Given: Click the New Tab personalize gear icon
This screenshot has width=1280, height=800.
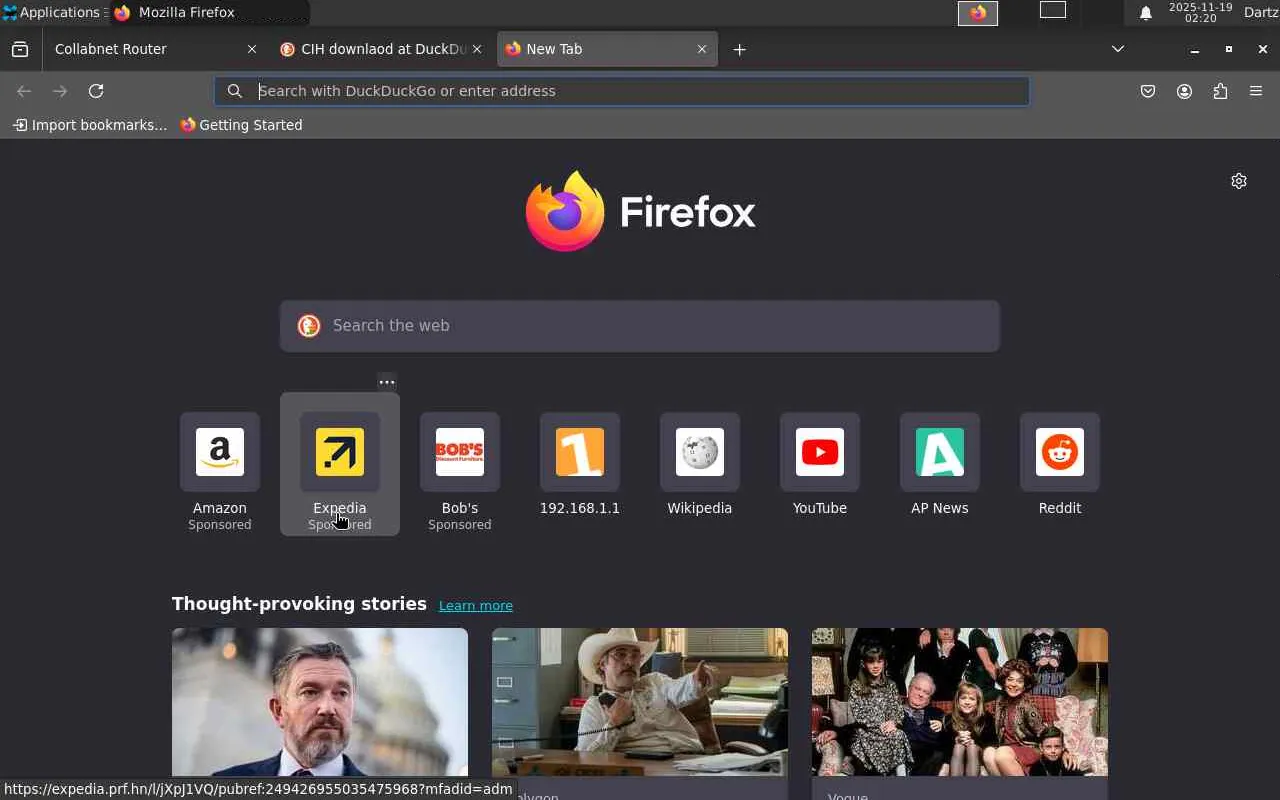Looking at the screenshot, I should pos(1239,181).
